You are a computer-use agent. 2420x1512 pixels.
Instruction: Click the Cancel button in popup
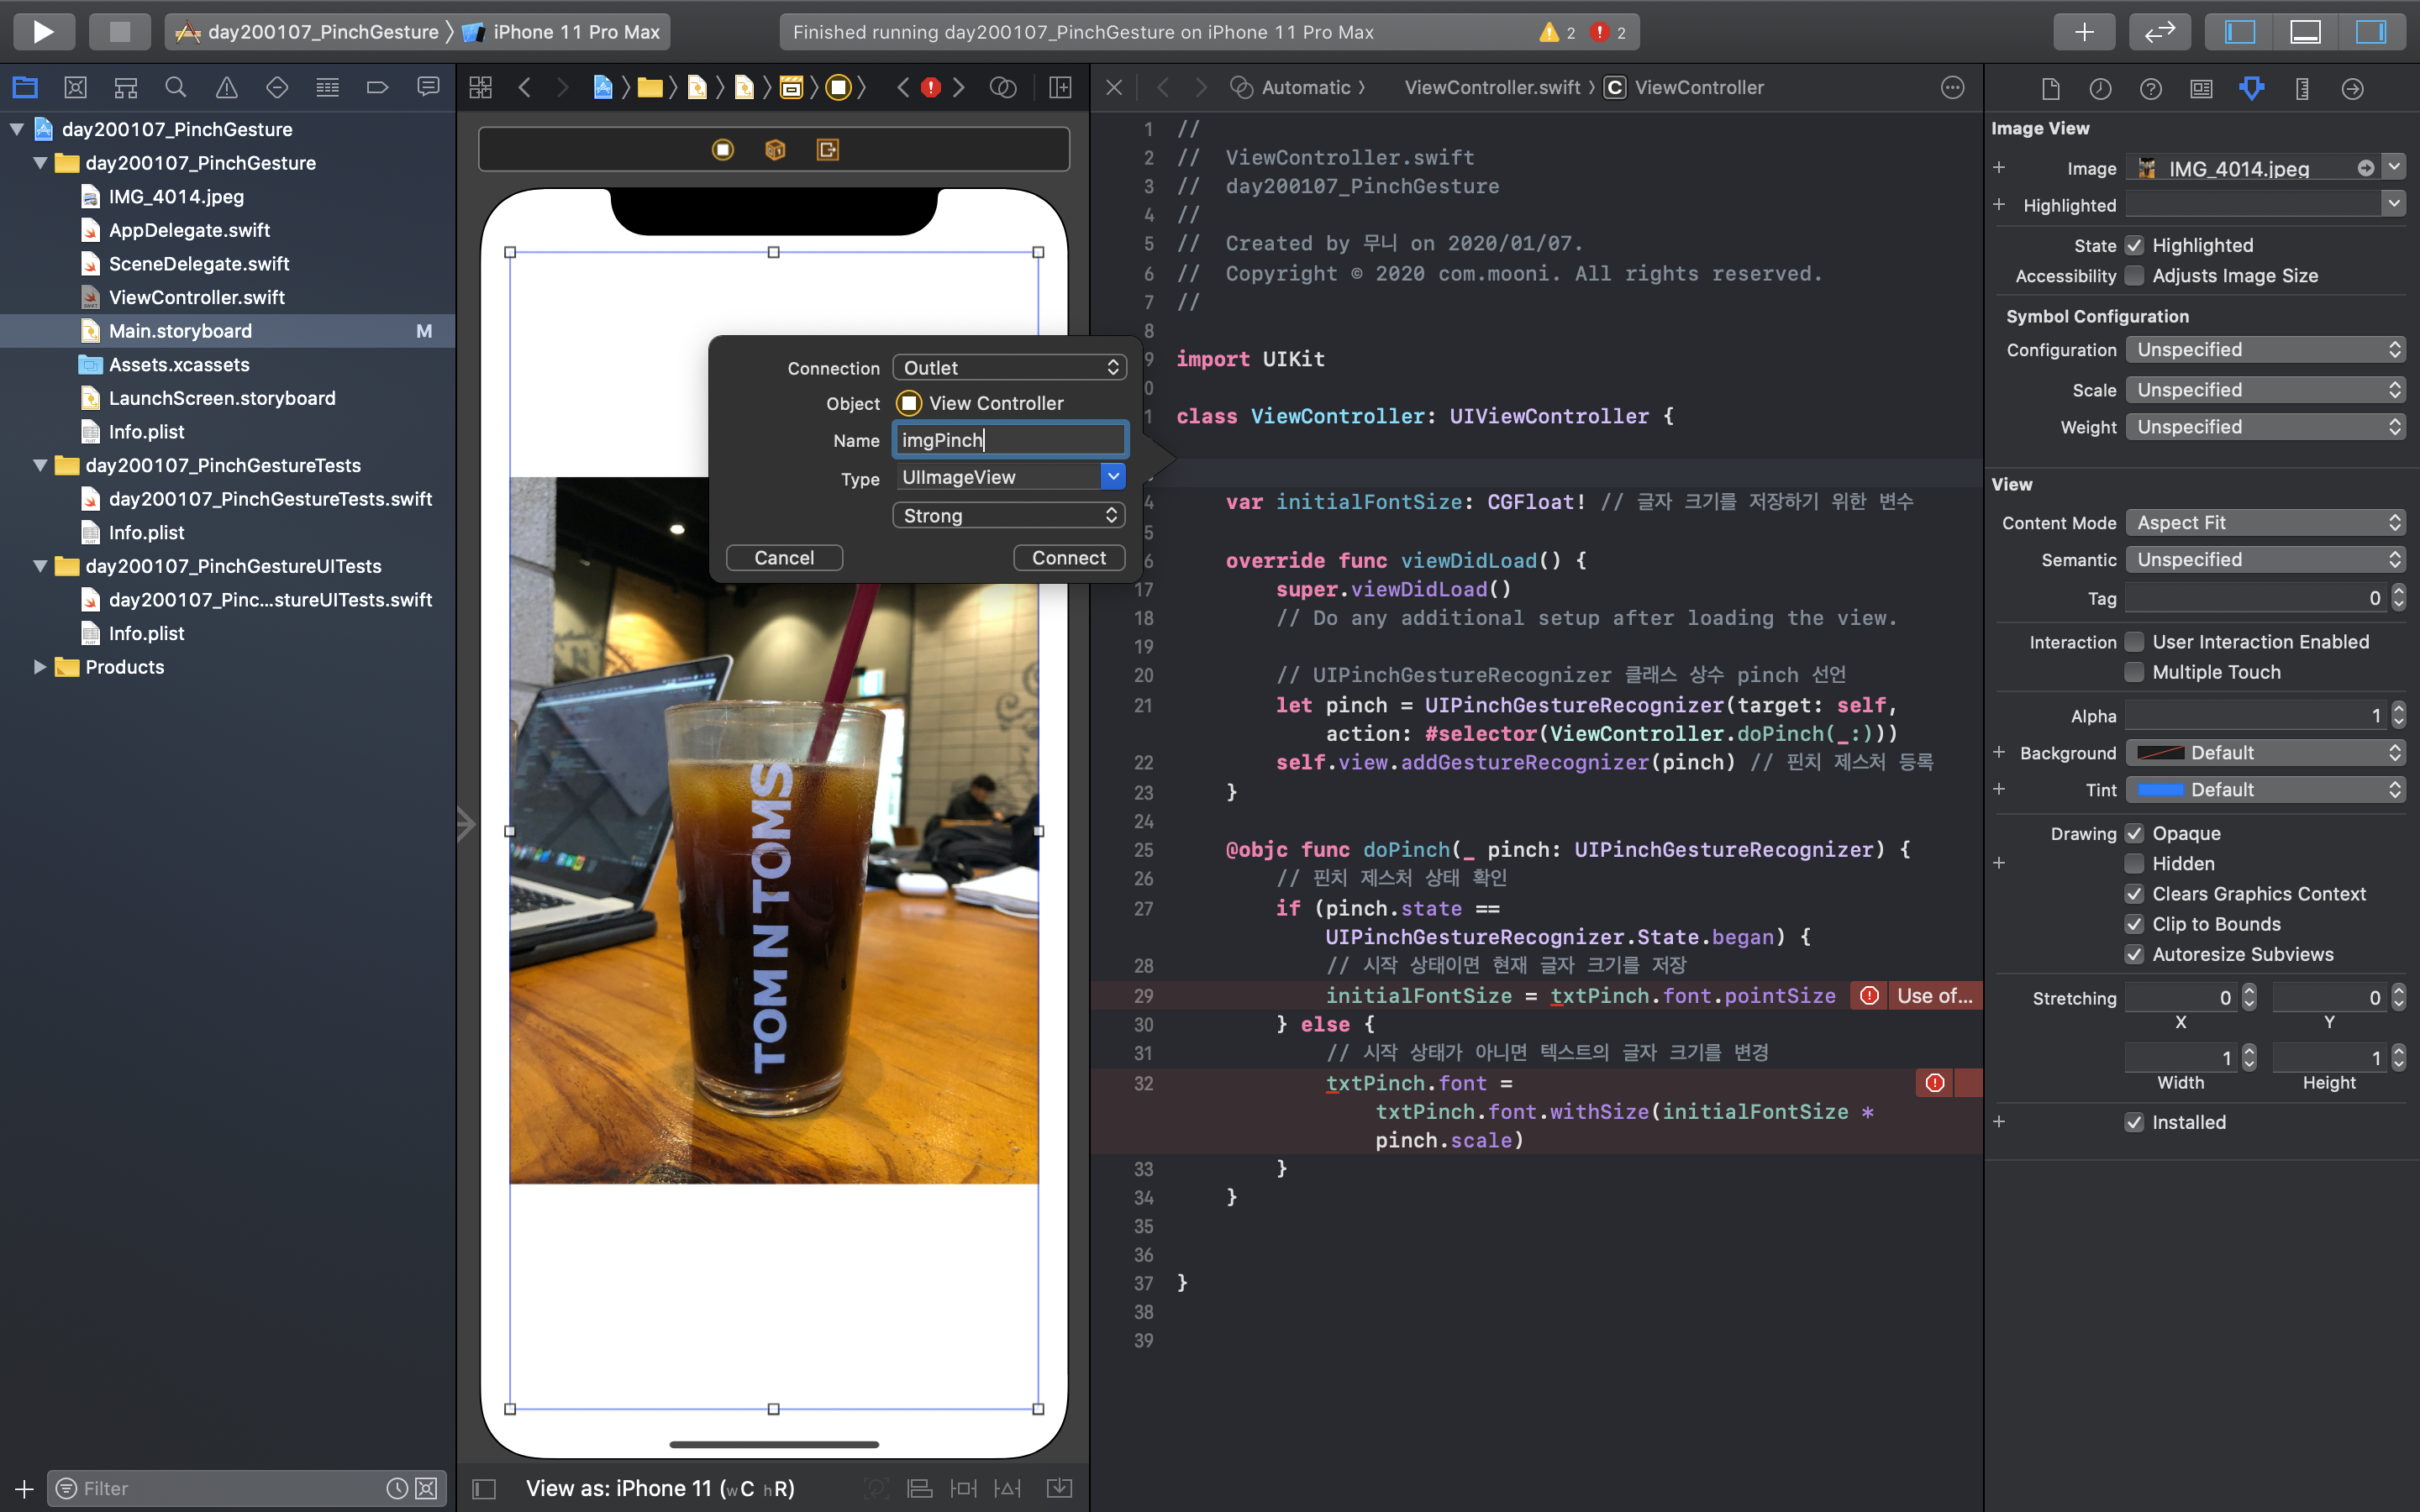784,558
